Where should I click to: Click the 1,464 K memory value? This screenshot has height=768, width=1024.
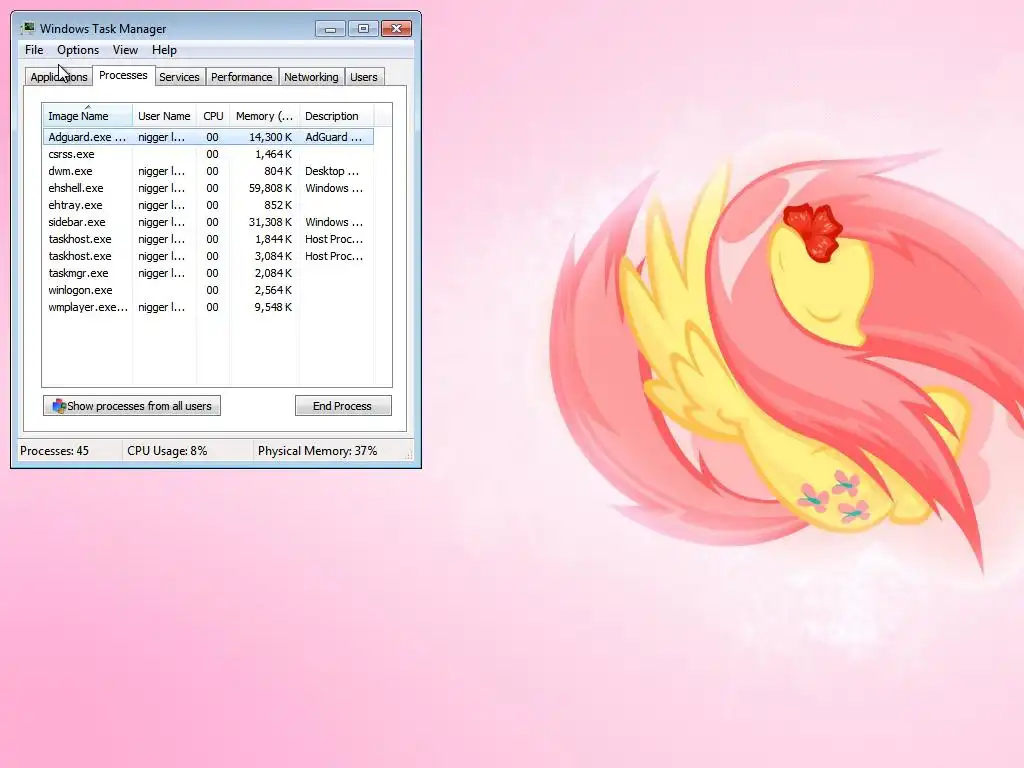273,154
